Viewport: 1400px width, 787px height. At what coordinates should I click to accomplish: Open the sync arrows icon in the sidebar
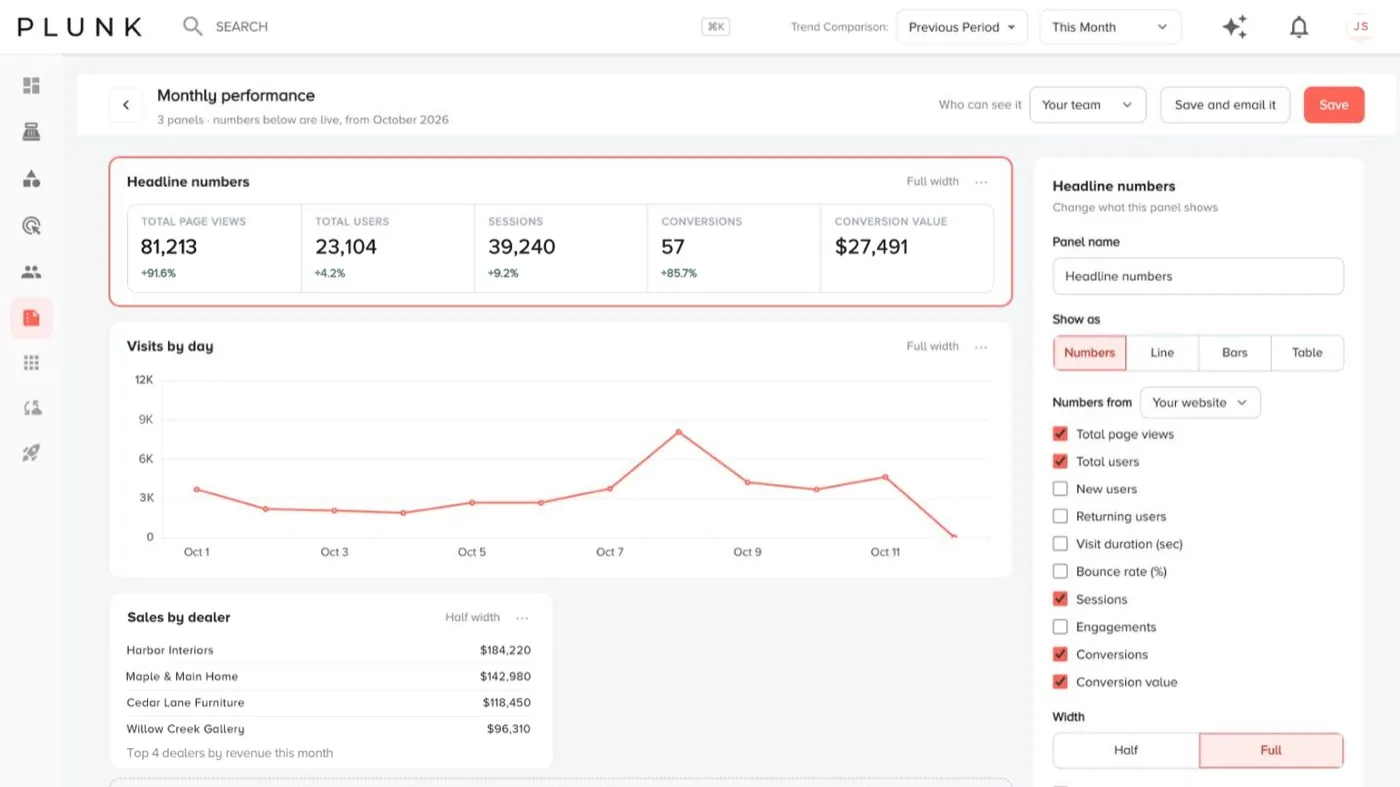coord(31,408)
